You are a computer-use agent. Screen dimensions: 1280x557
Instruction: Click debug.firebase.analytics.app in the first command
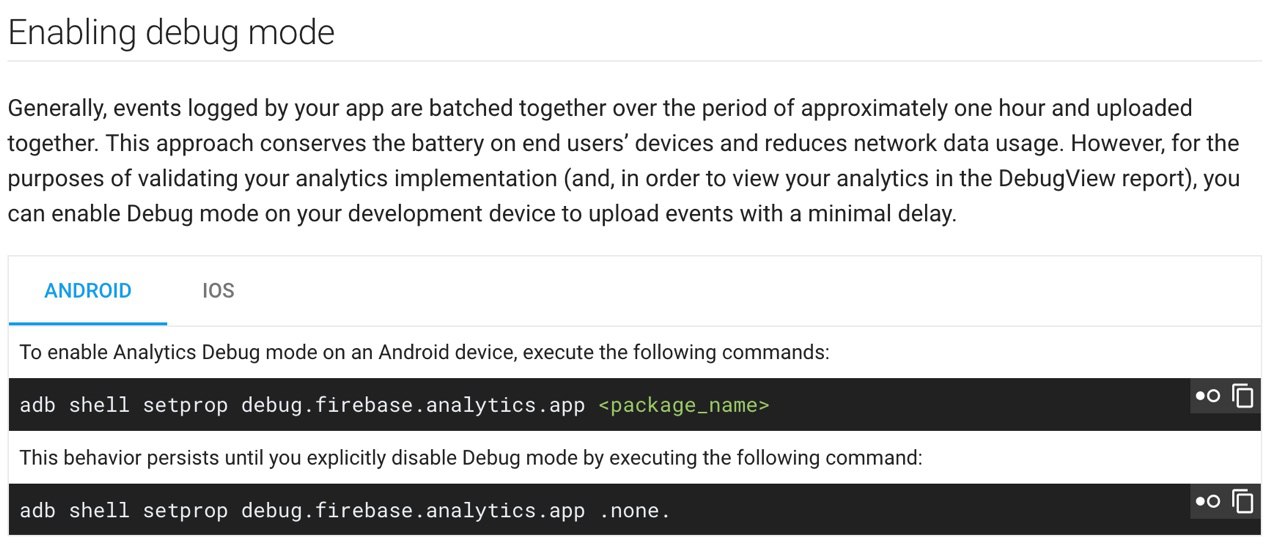tap(413, 405)
